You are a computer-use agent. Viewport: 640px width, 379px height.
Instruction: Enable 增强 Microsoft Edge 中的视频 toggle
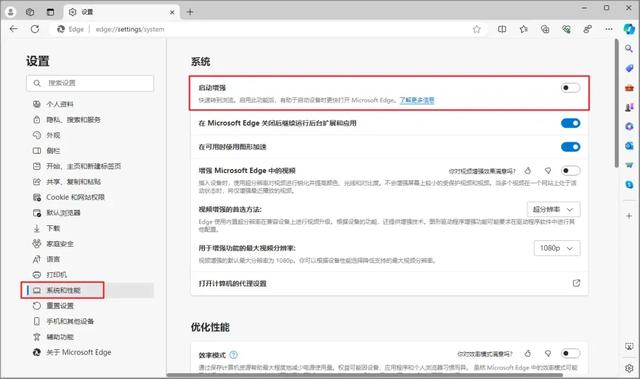point(570,171)
